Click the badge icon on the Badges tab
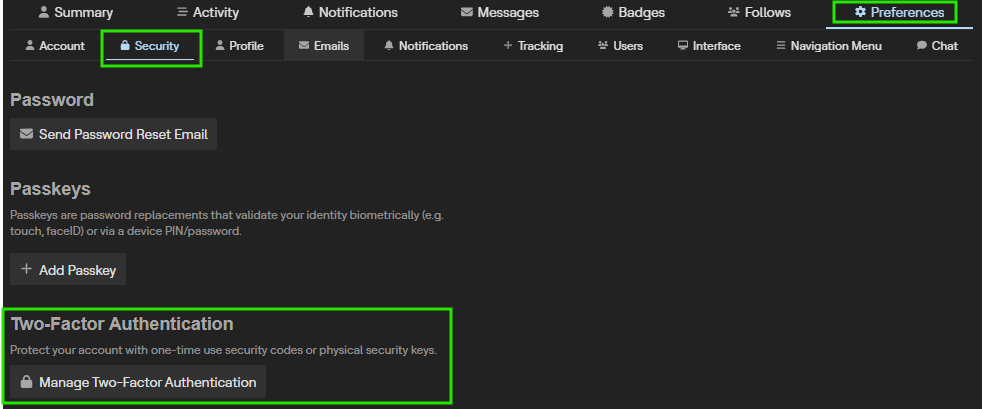The width and height of the screenshot is (982, 409). click(x=608, y=13)
